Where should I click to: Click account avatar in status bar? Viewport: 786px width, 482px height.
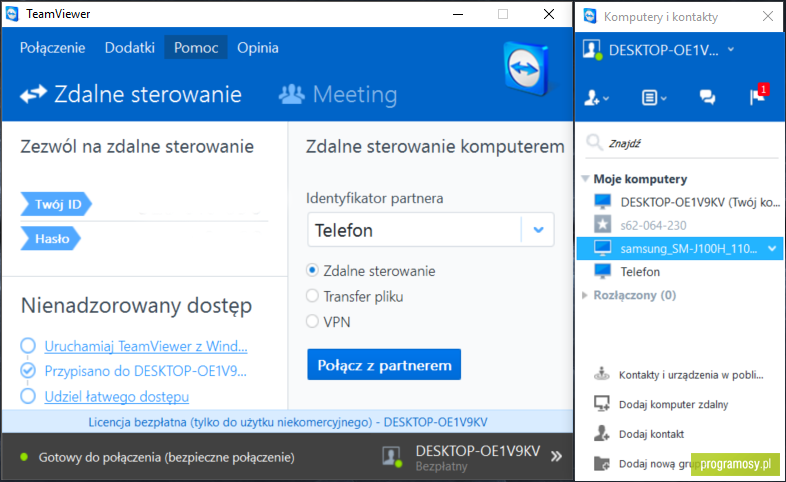(391, 456)
